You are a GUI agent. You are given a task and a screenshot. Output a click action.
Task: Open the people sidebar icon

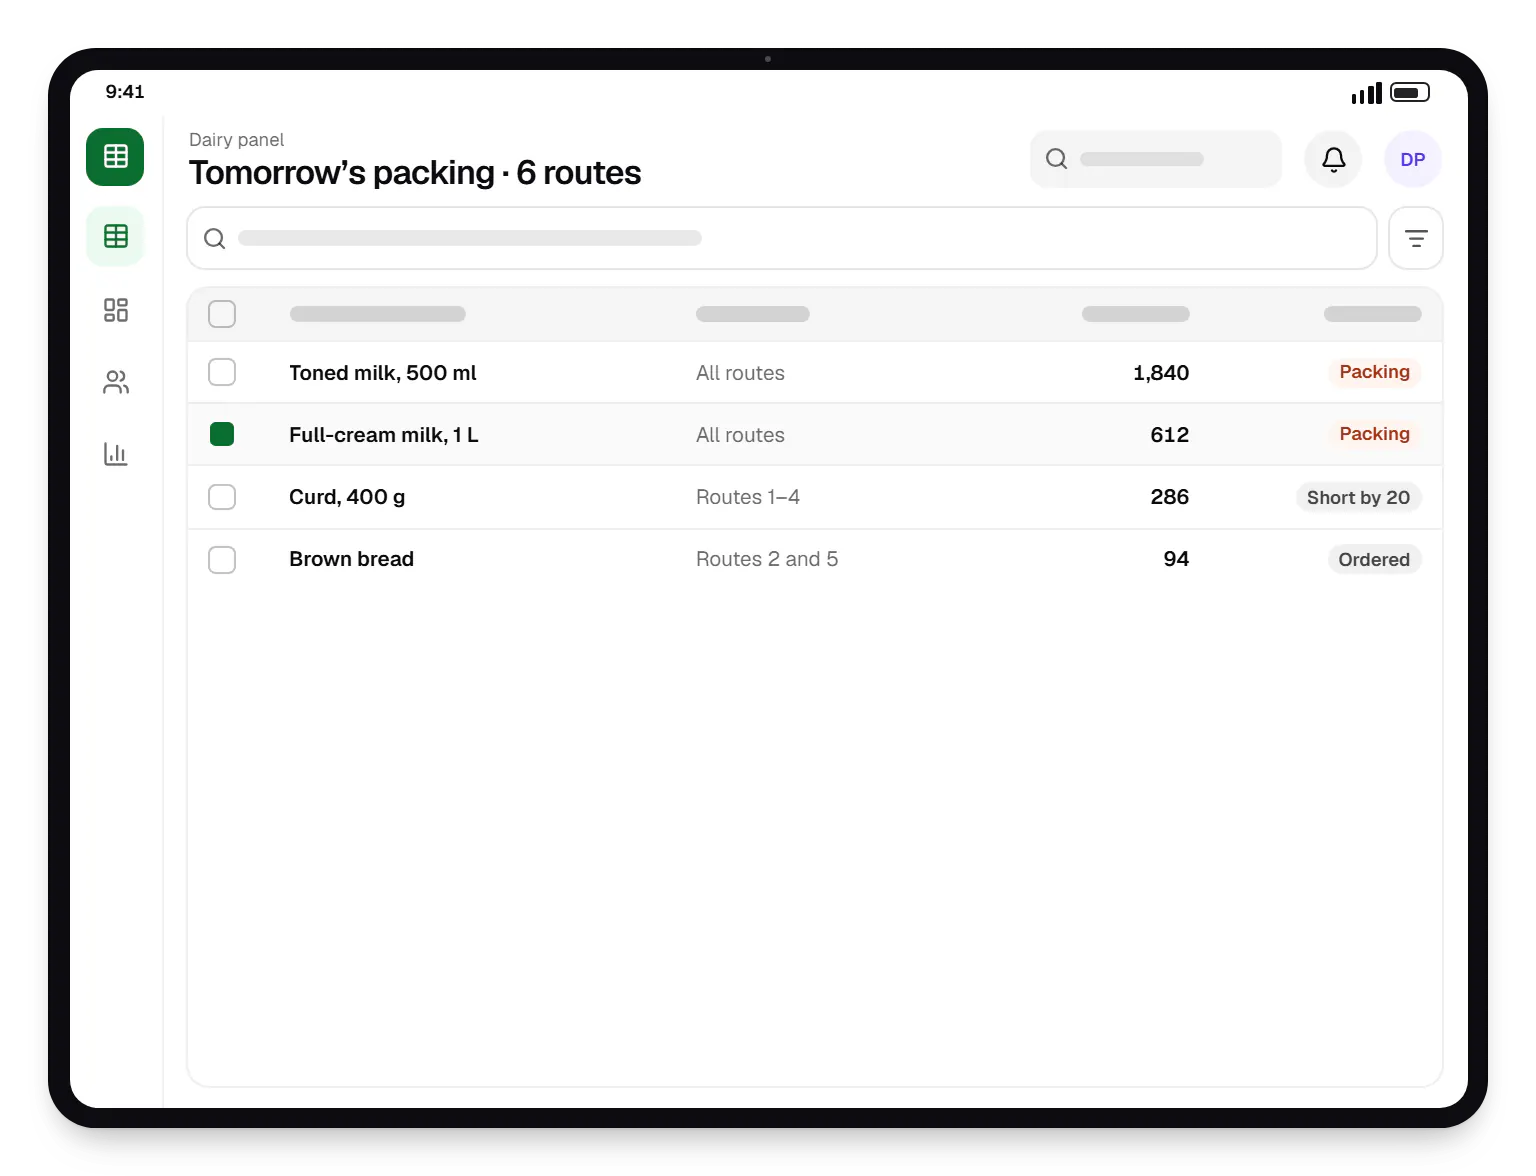(x=115, y=382)
